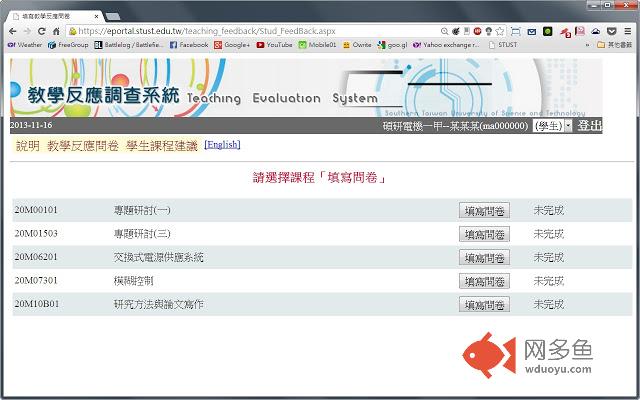This screenshot has width=640, height=400.
Task: Open the STUST bookmark
Action: (503, 45)
